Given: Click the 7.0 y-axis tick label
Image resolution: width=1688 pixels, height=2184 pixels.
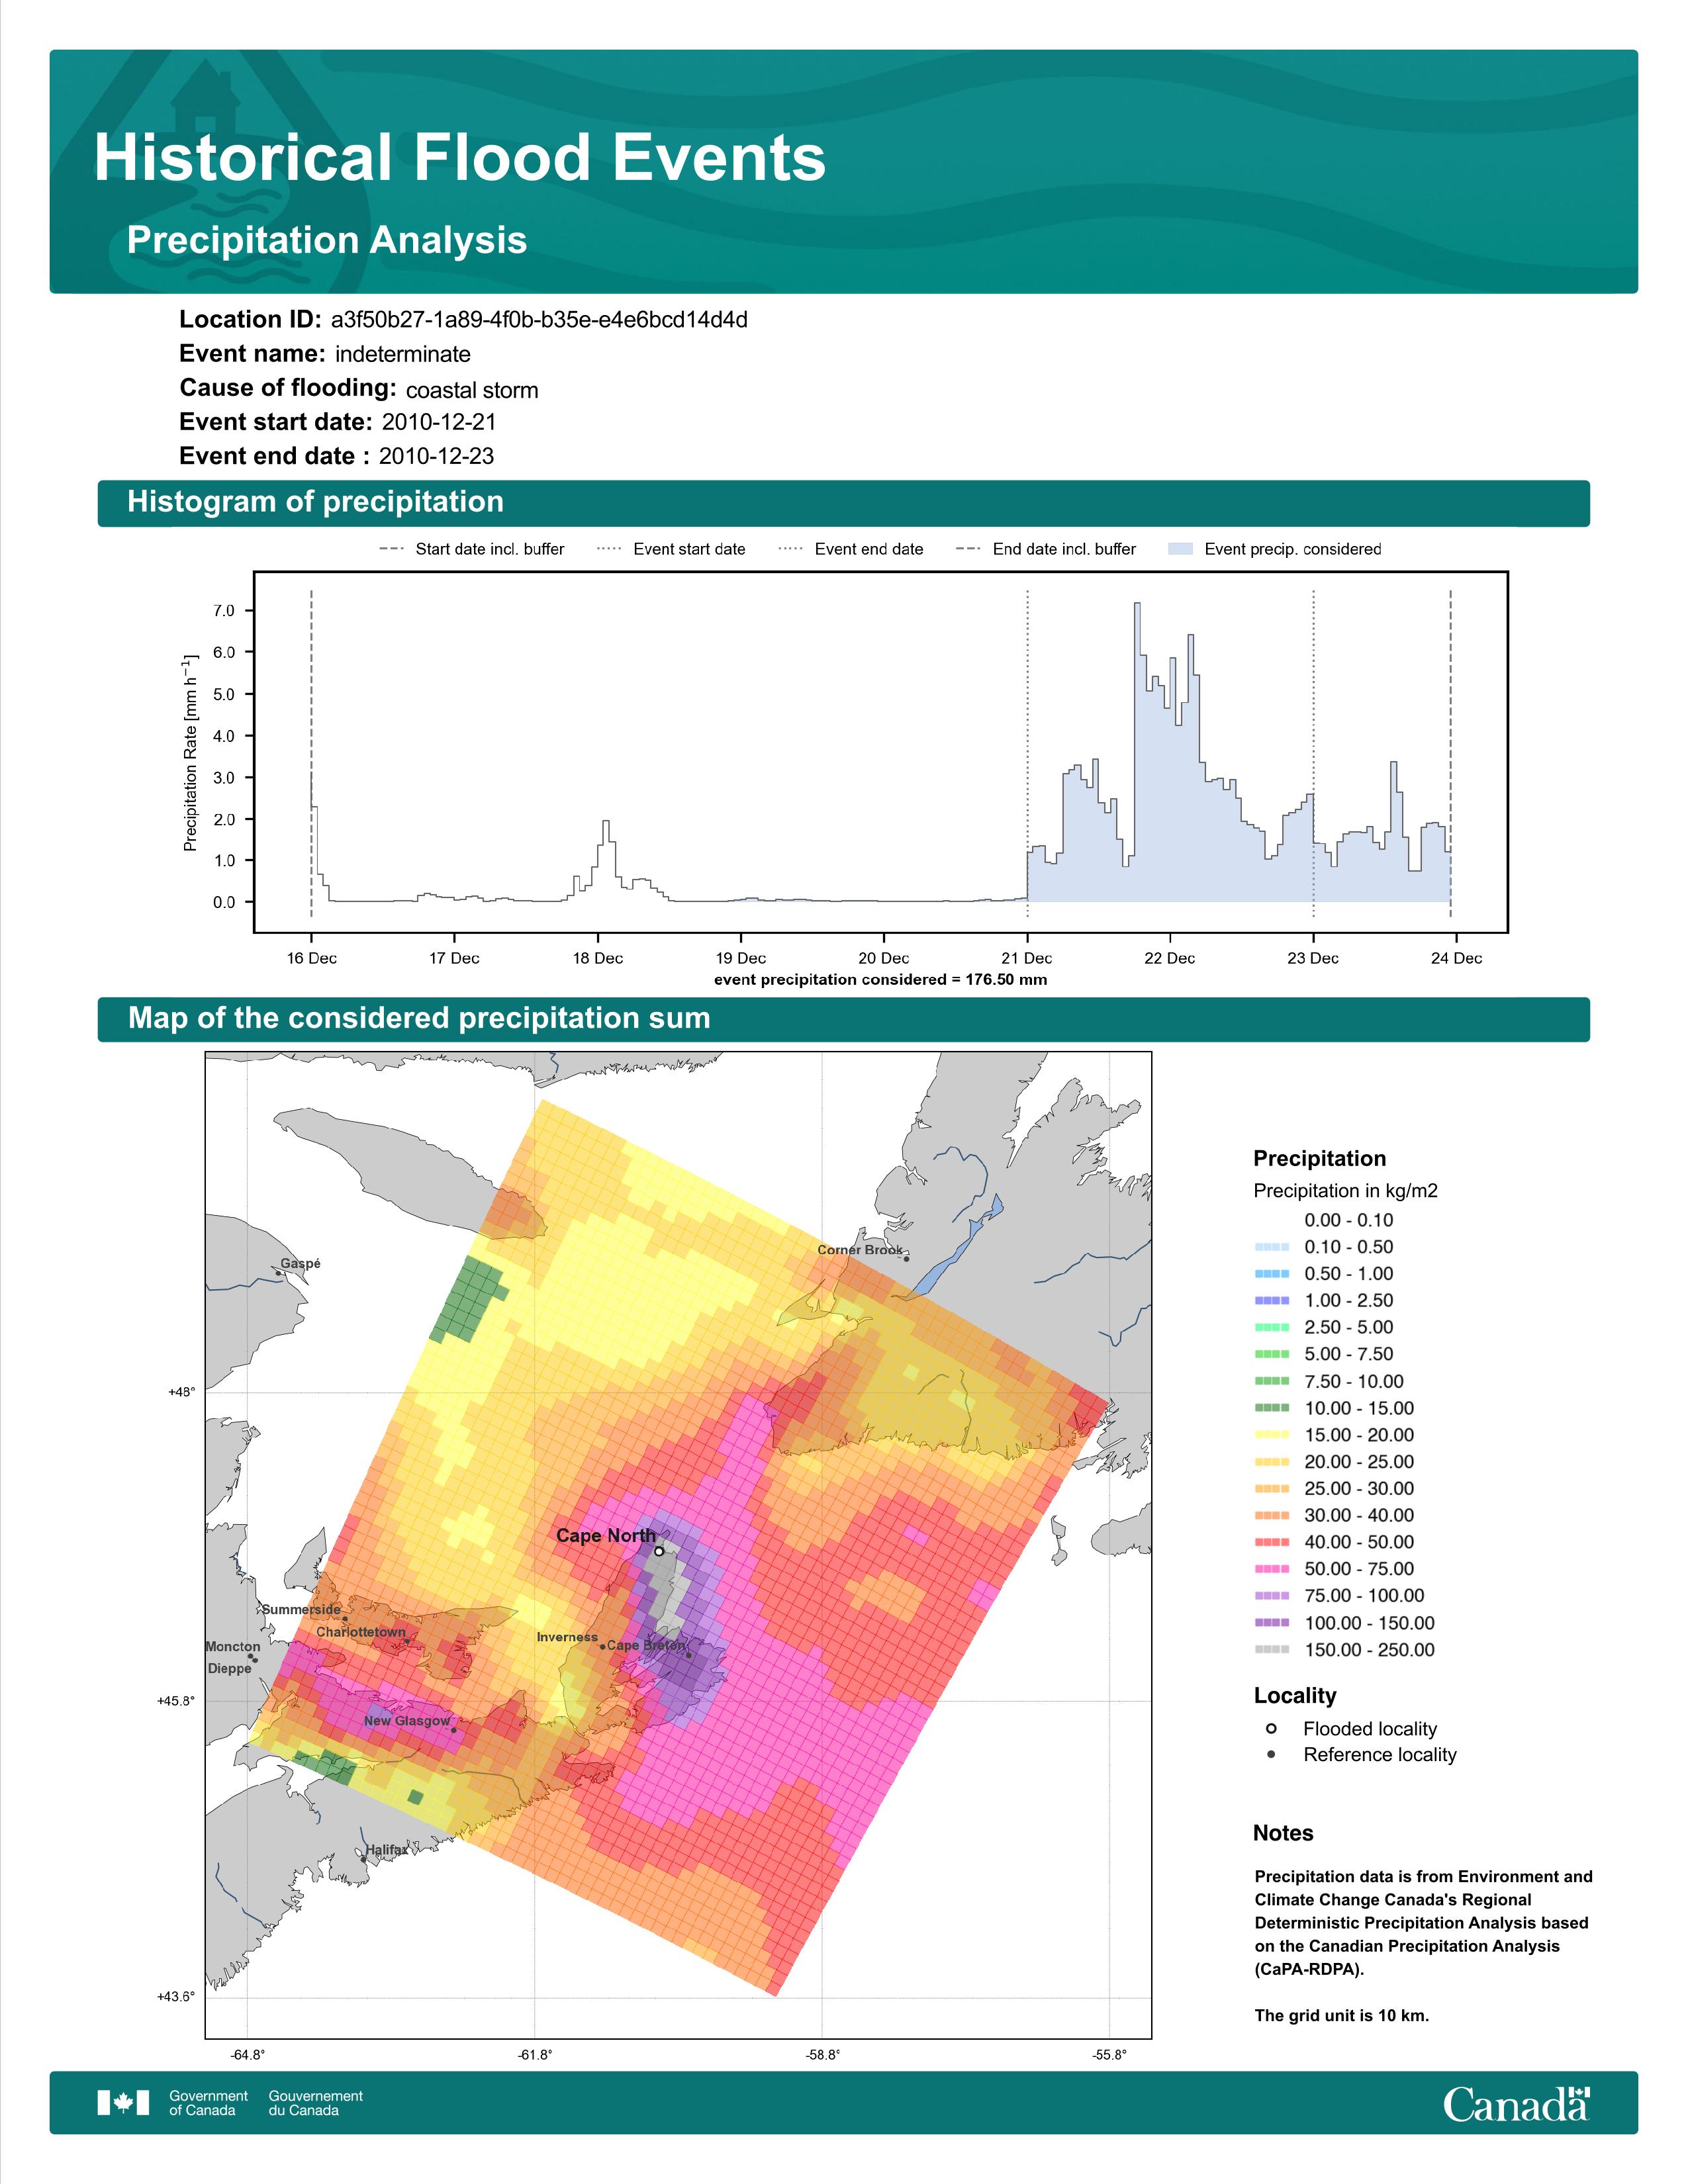Looking at the screenshot, I should point(224,611).
